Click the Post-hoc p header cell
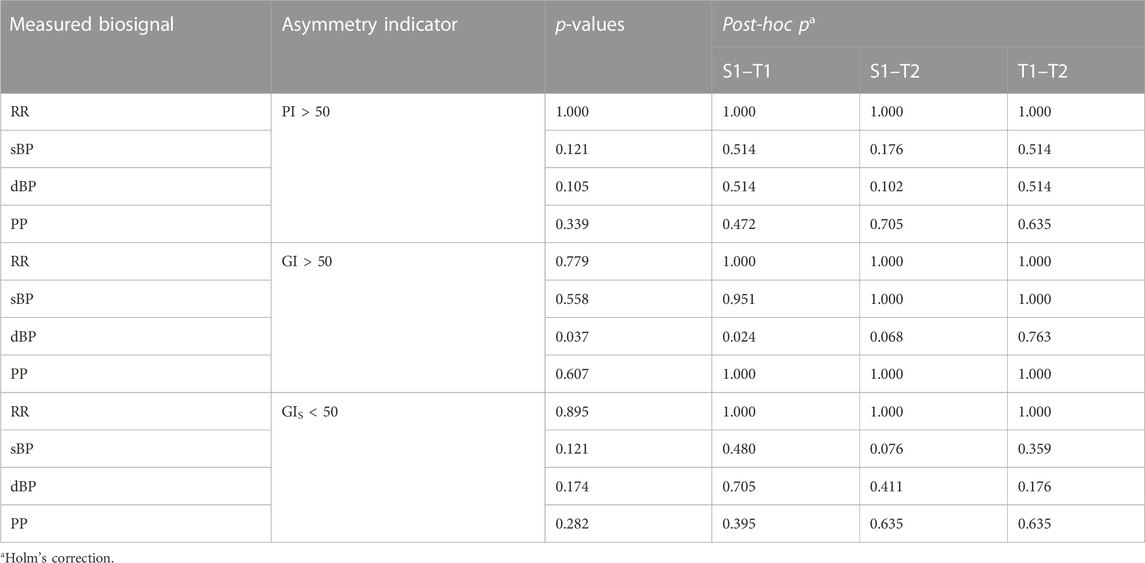The image size is (1145, 563). pyautogui.click(x=928, y=23)
